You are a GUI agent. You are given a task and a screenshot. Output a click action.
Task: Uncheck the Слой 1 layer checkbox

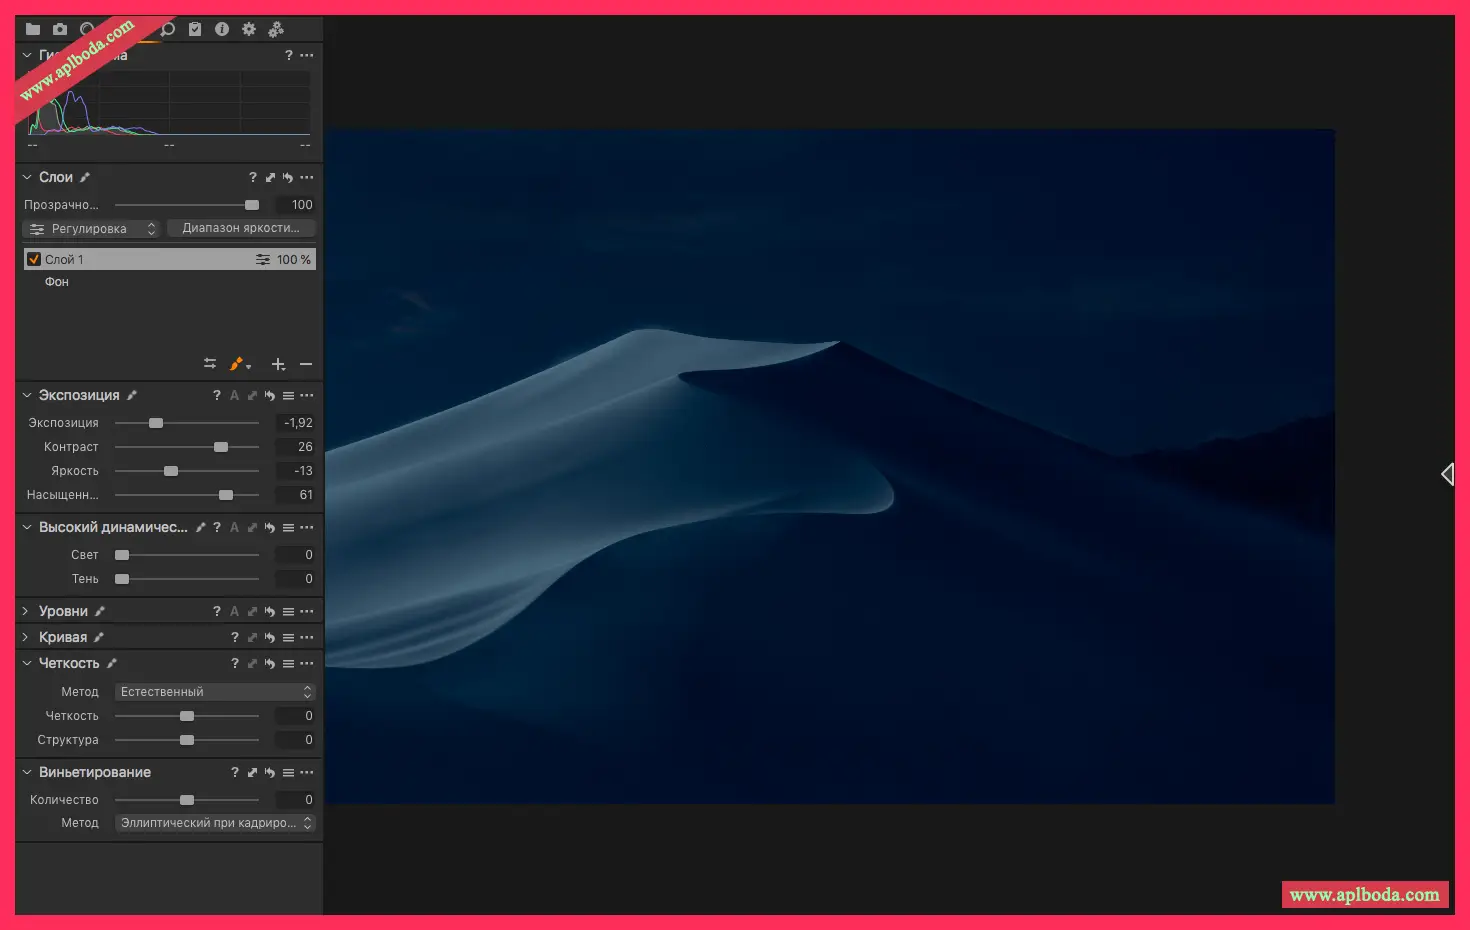coord(34,259)
